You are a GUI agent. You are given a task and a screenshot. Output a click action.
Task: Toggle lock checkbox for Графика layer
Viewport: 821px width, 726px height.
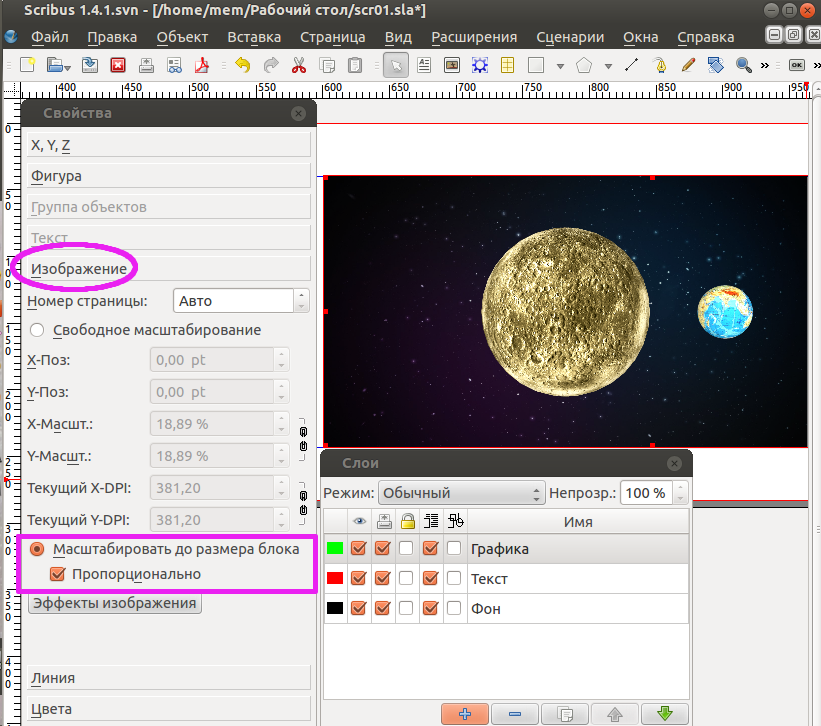(x=406, y=549)
